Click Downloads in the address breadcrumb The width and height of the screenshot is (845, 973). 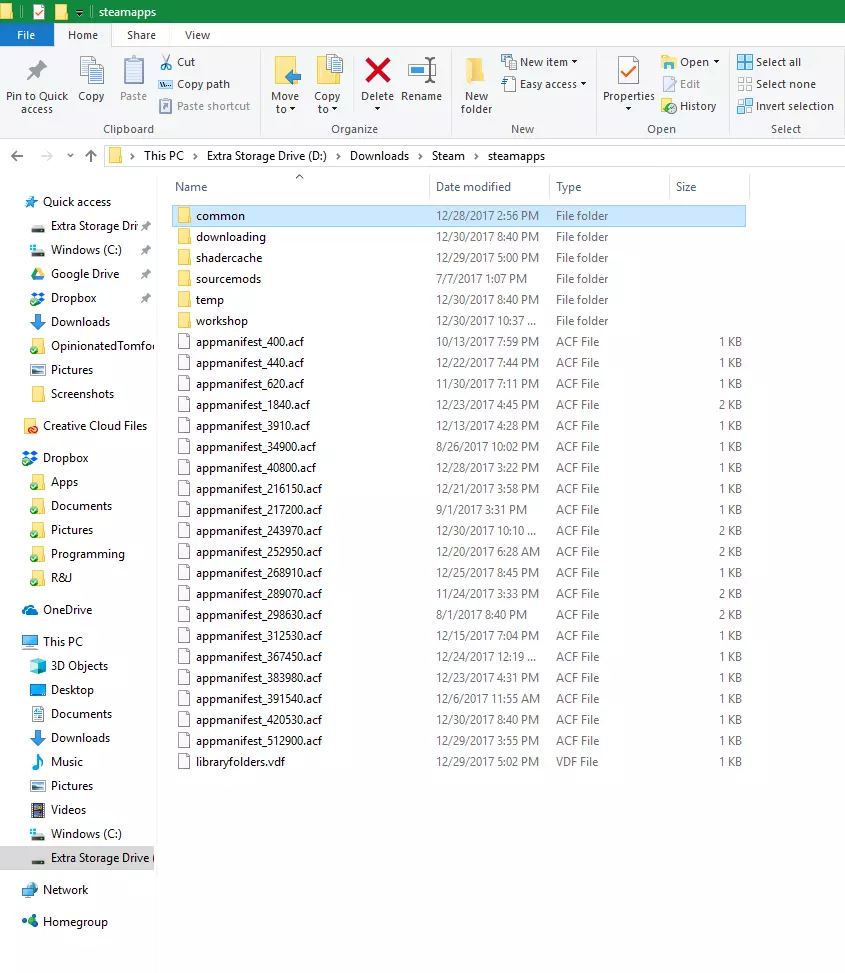coord(379,156)
